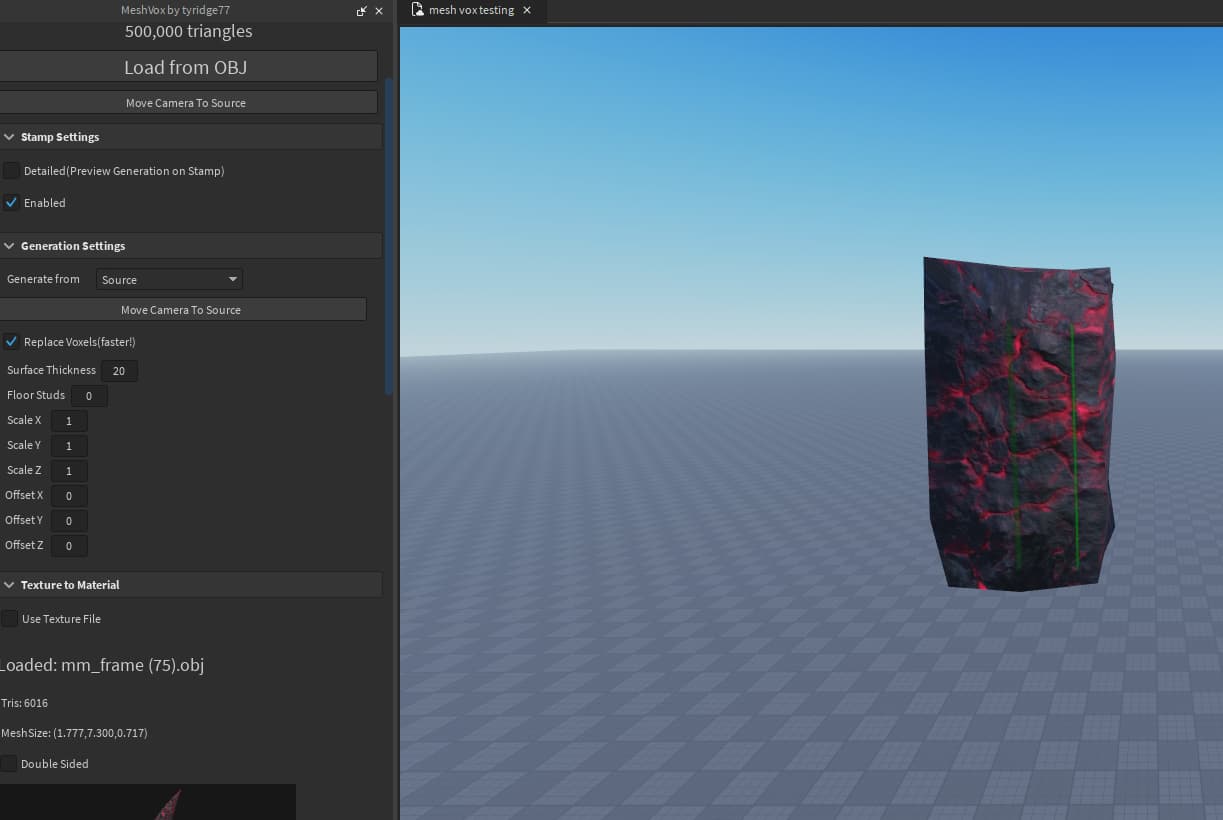Screen dimensions: 1223x820
Task: Click the Load from OBJ button
Action: click(186, 66)
